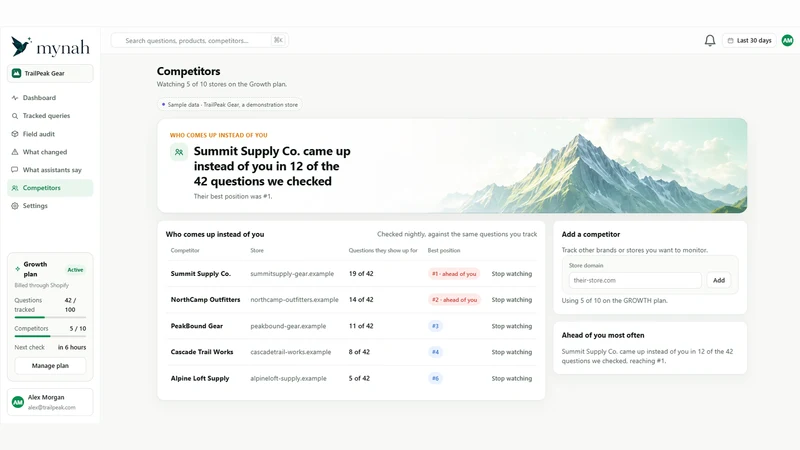Open Settings in sidebar
800x450 pixels.
50,206
